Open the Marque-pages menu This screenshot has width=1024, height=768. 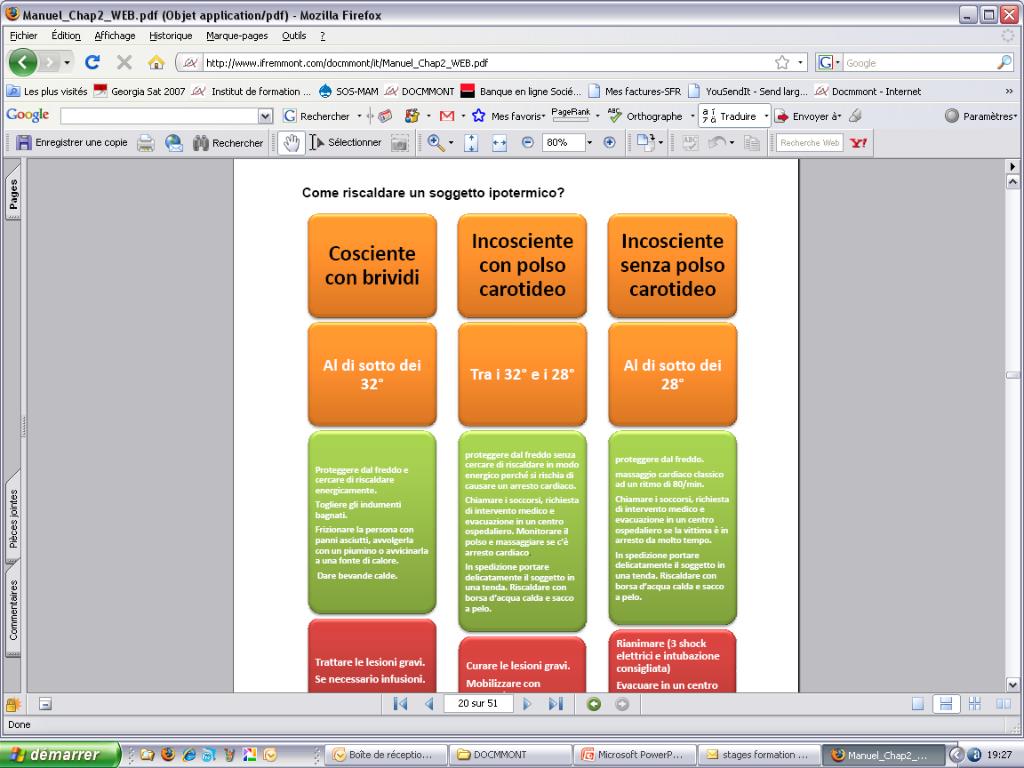coord(237,35)
